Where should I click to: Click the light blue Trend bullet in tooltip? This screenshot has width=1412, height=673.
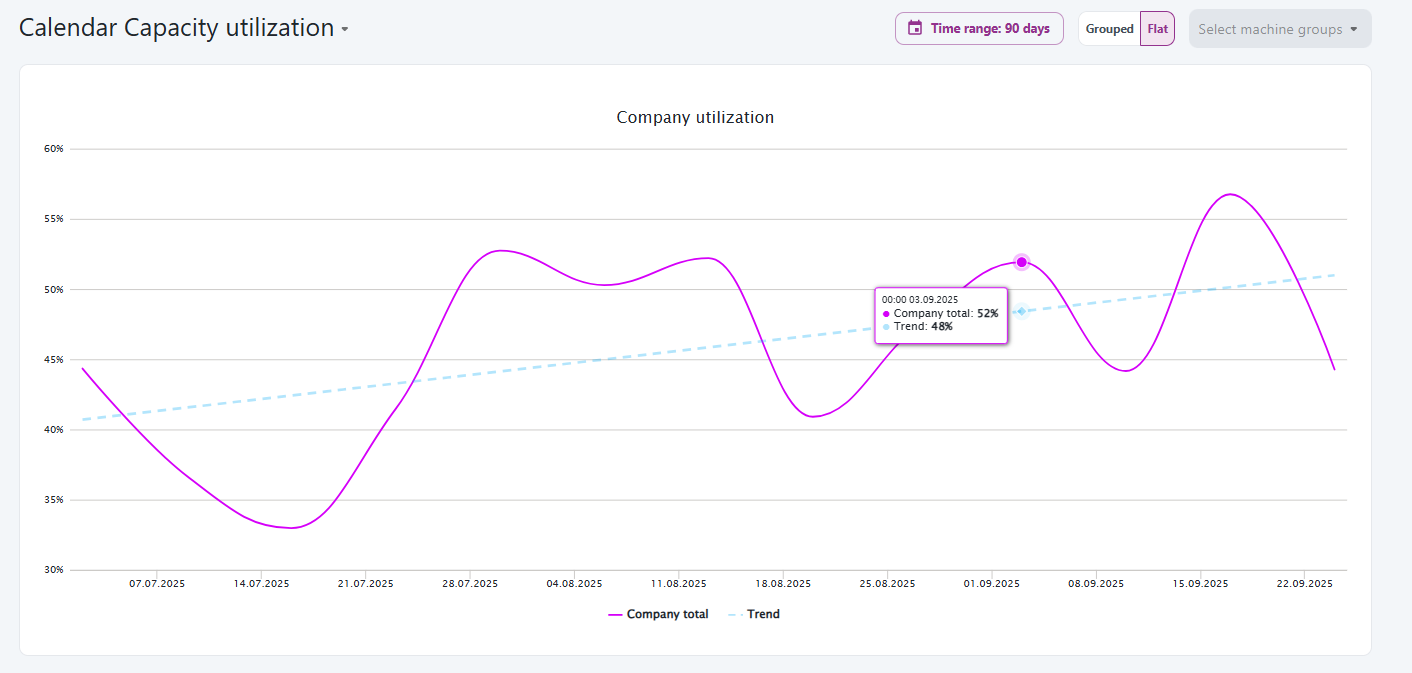[x=886, y=327]
